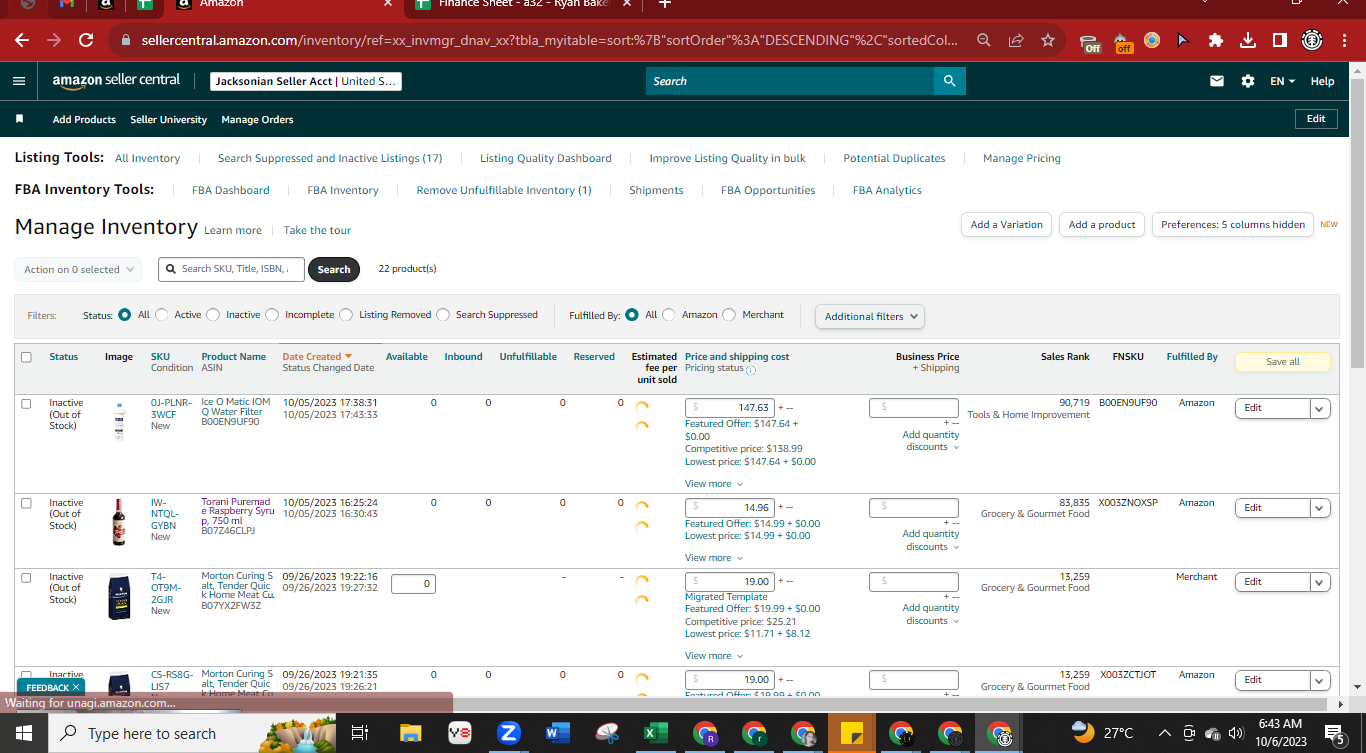Check the Torani Raspberry Syrup row checkbox
The width and height of the screenshot is (1366, 753).
pyautogui.click(x=26, y=503)
